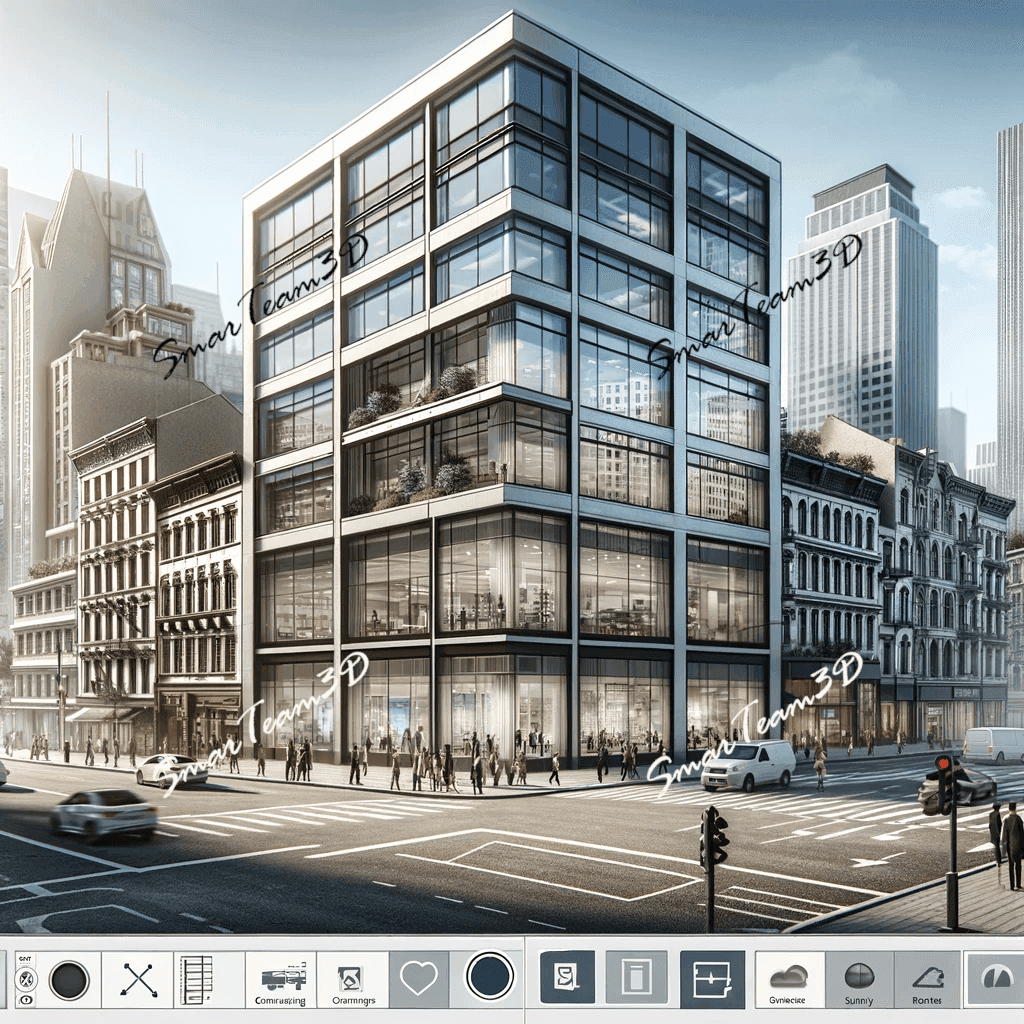Image resolution: width=1024 pixels, height=1024 pixels.
Task: Click the GNT label in the toolbar
Action: click(x=24, y=958)
